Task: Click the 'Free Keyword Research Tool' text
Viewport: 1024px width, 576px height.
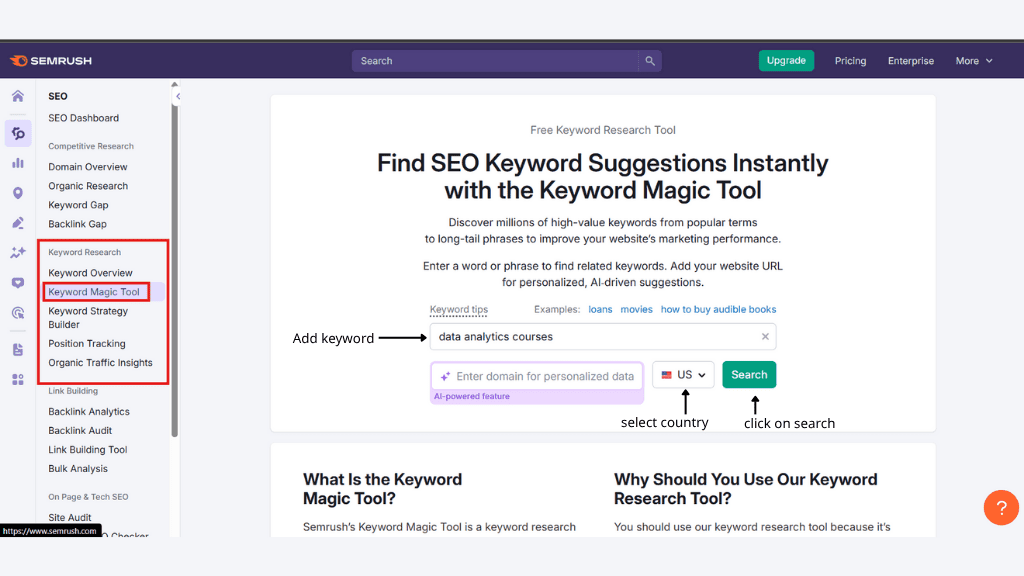Action: click(x=603, y=130)
